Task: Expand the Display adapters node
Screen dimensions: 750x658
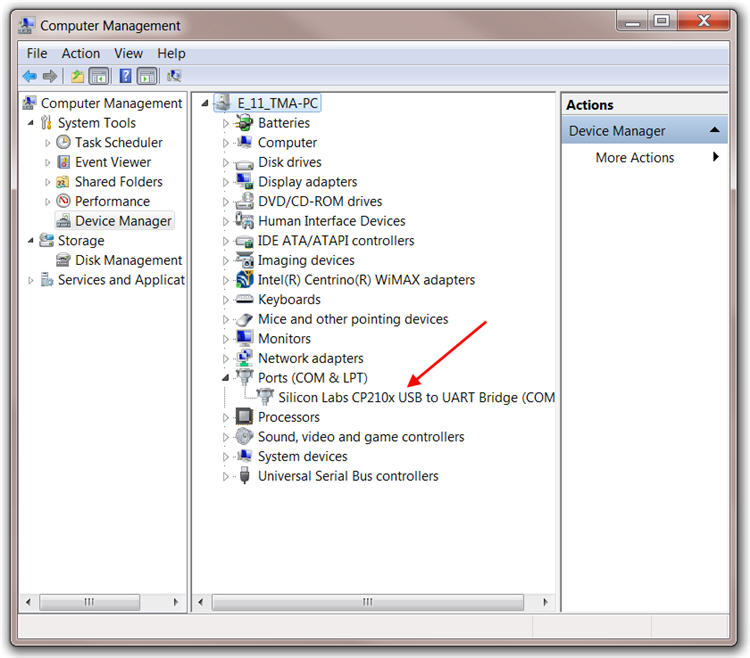Action: coord(225,182)
